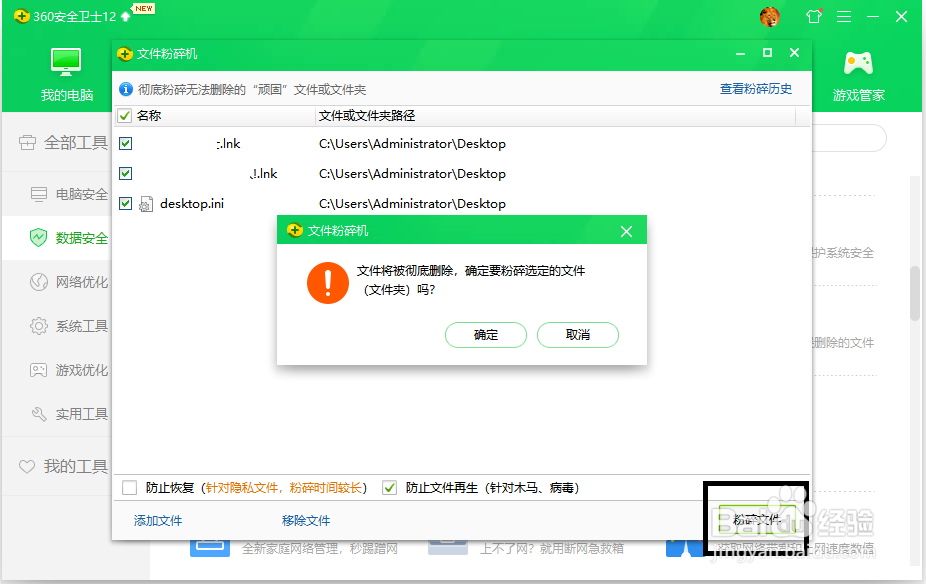Uncheck the desktop.ini file checkbox

click(x=124, y=203)
